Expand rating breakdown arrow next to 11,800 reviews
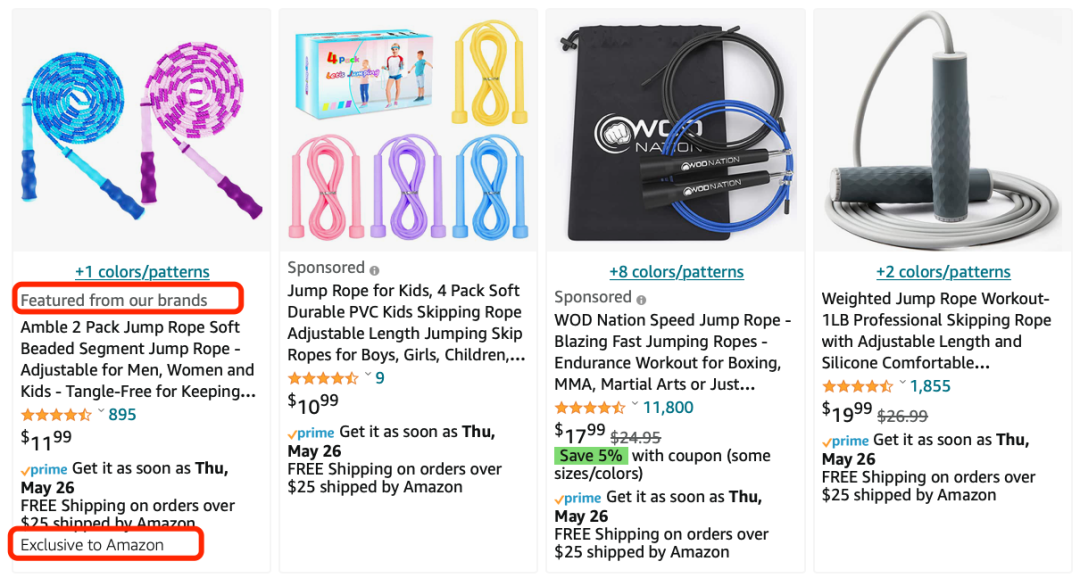The height and width of the screenshot is (578, 1080). pos(635,406)
